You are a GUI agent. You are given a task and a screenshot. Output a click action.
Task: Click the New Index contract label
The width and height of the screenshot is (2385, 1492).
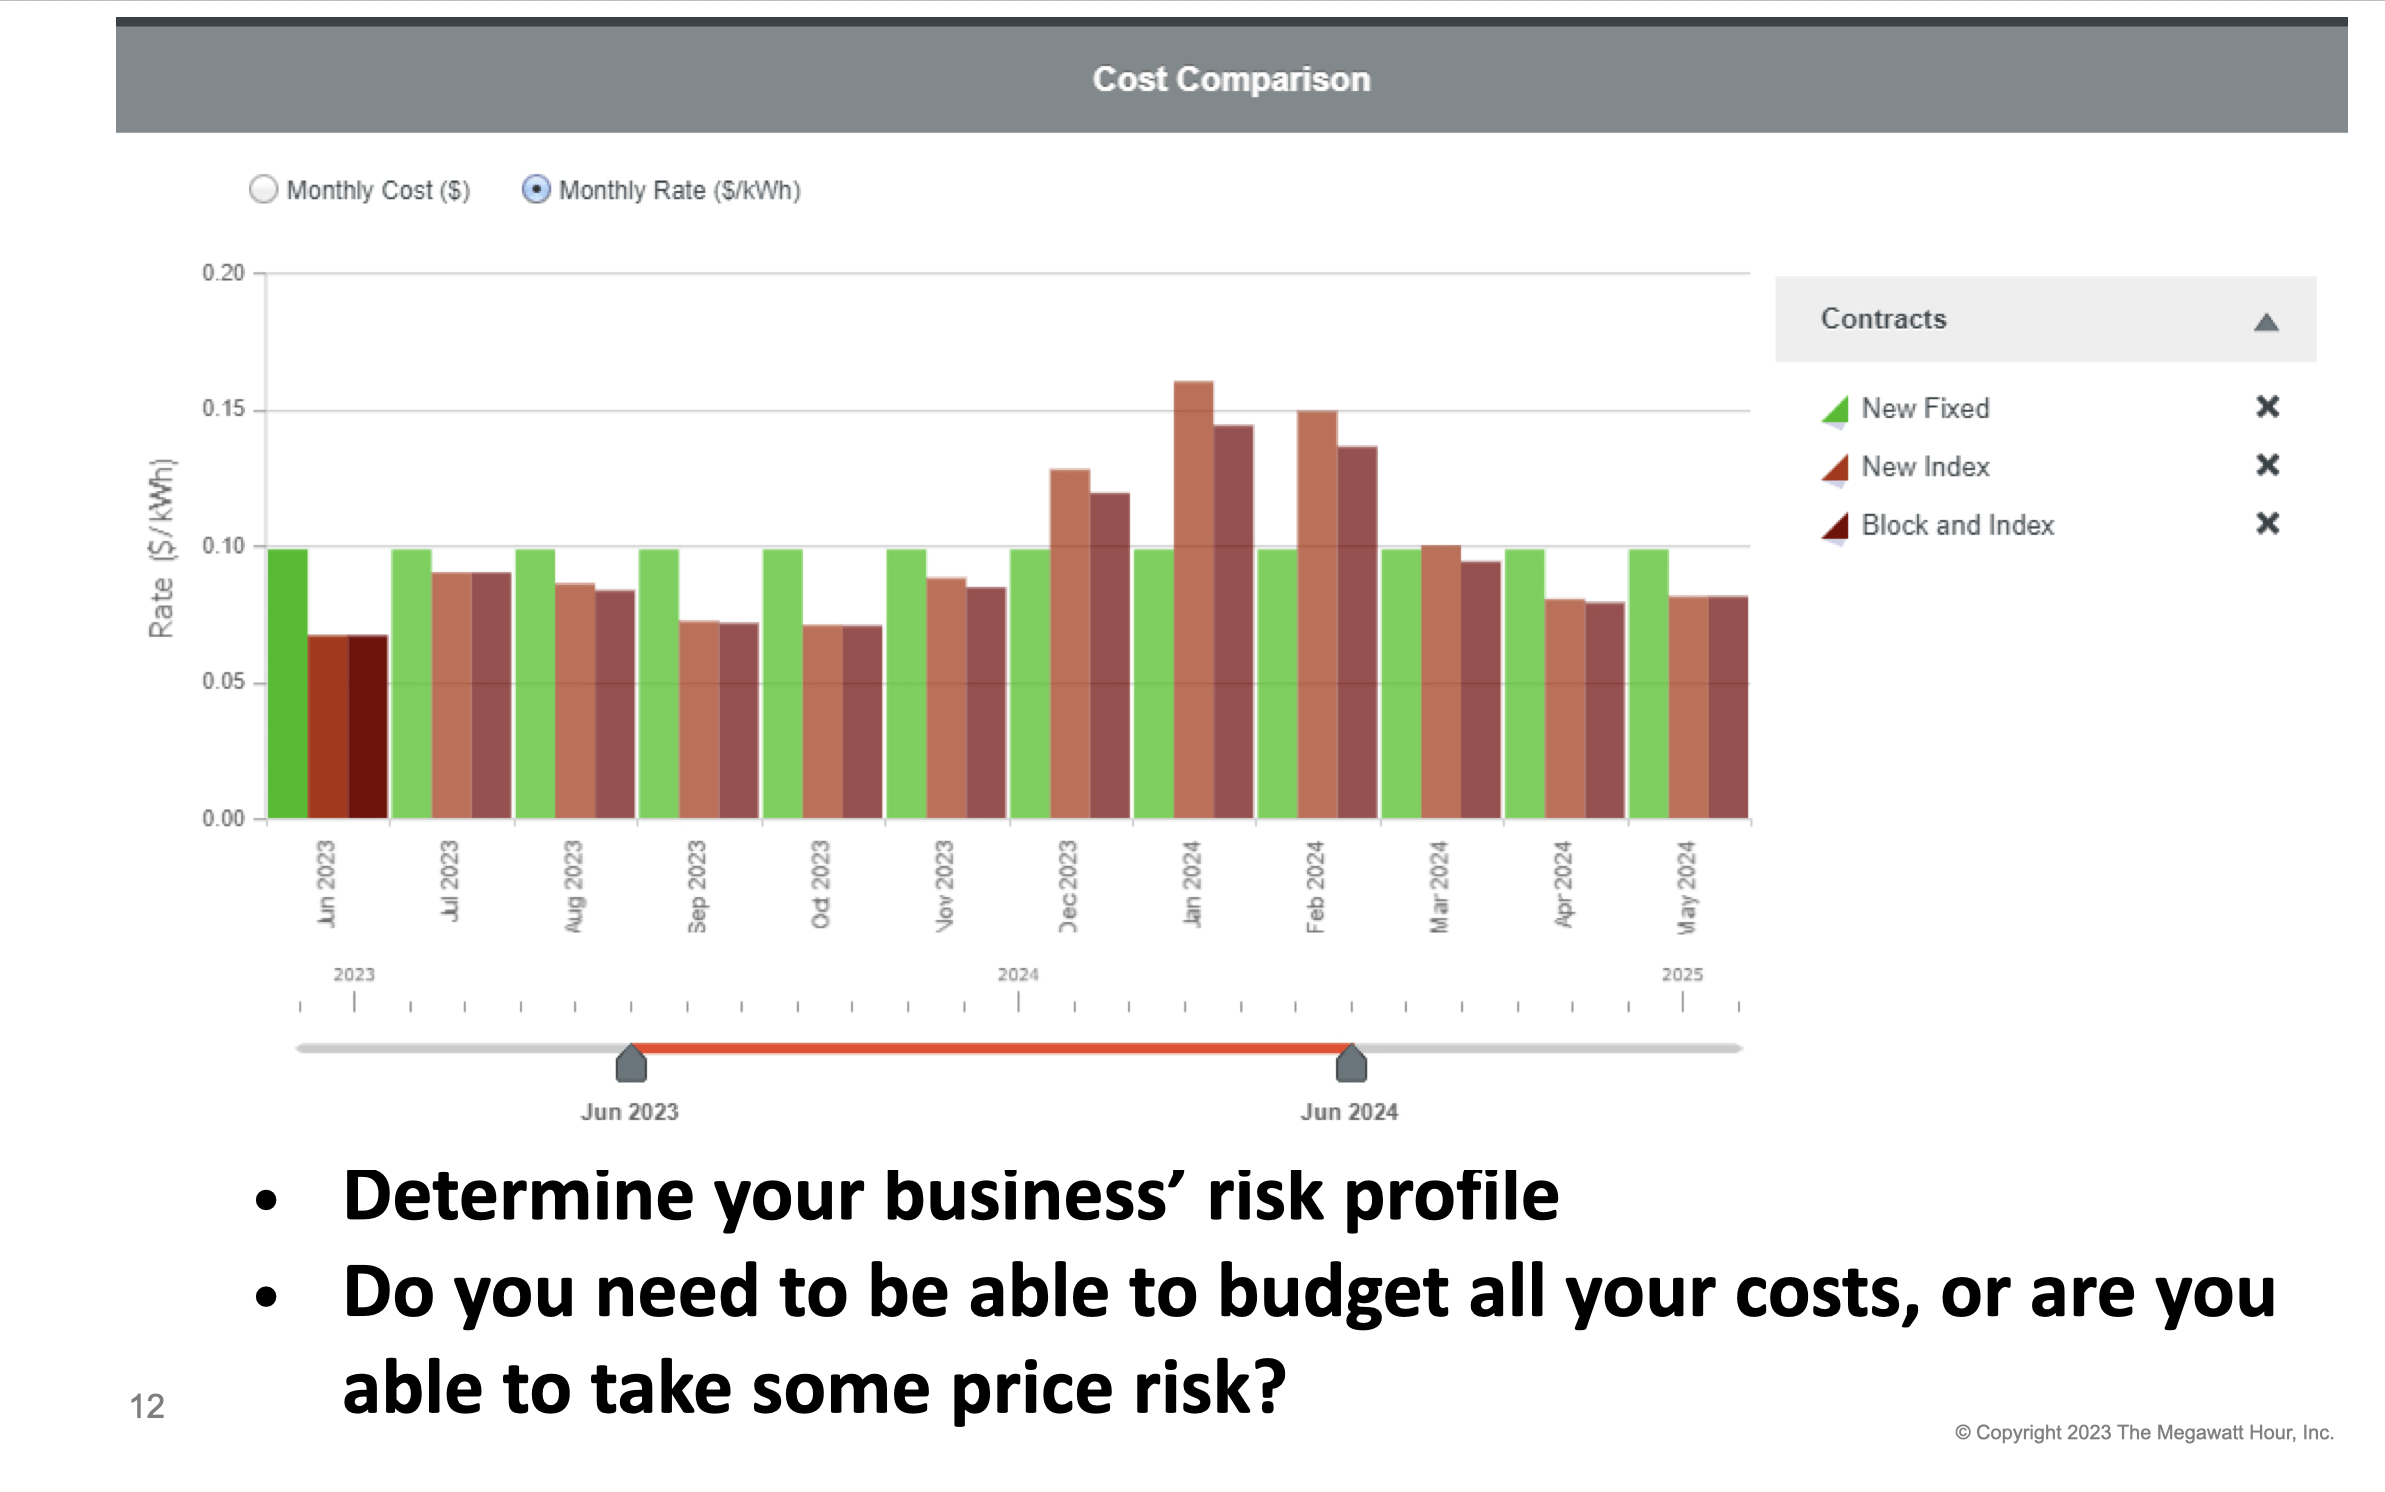tap(1925, 467)
